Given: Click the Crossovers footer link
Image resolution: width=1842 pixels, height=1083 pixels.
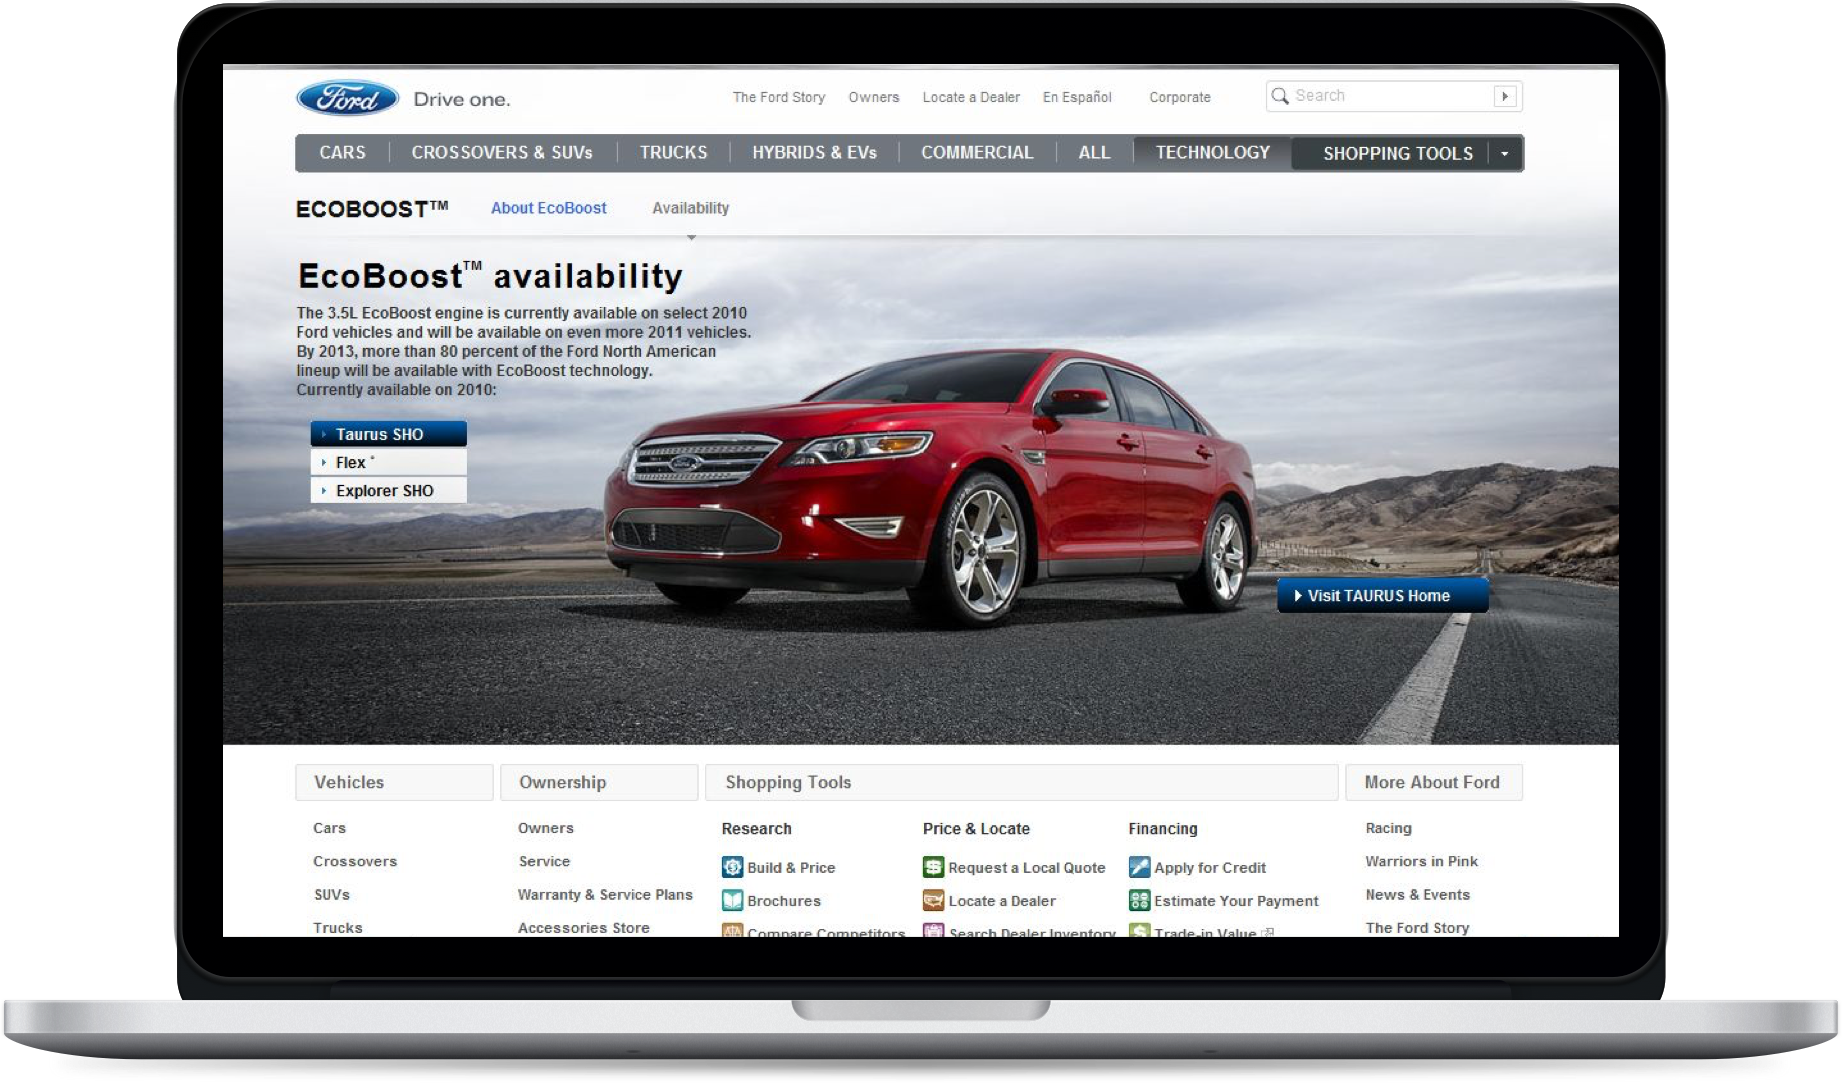Looking at the screenshot, I should [x=355, y=861].
